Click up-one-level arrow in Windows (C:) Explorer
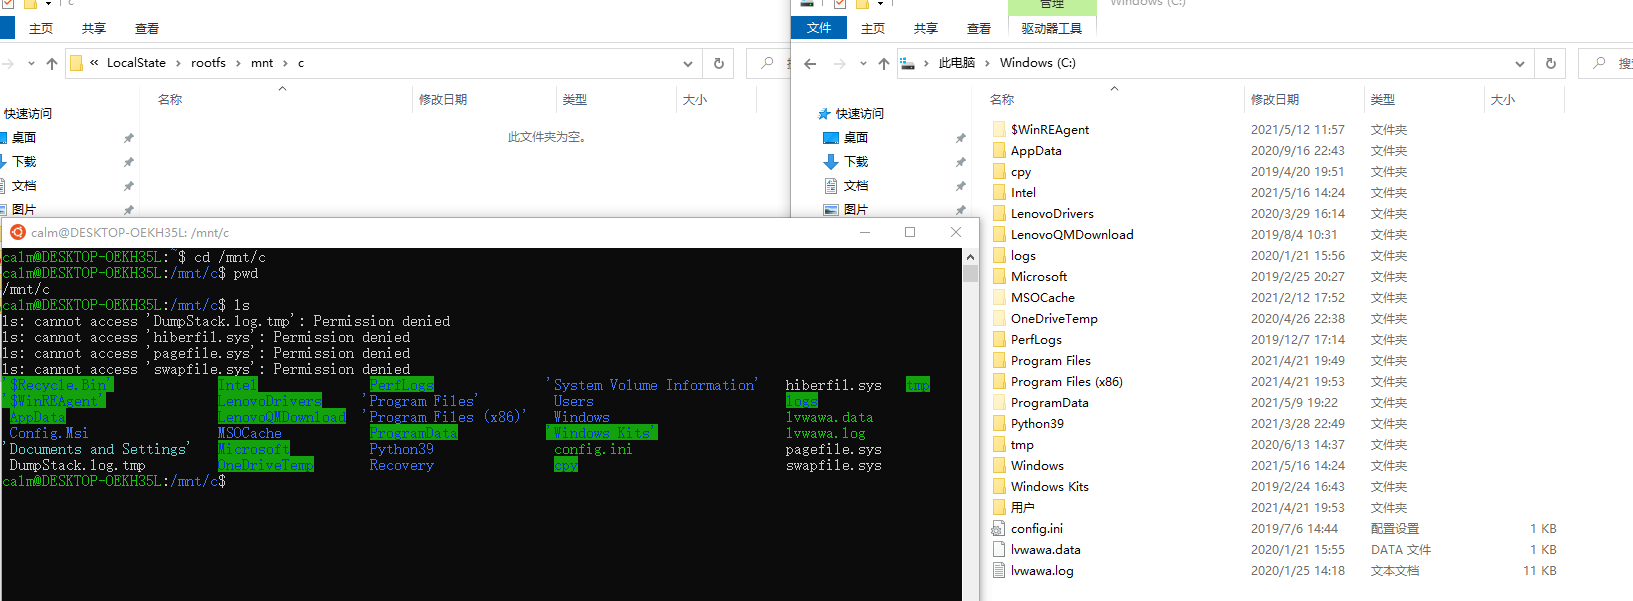1633x601 pixels. point(884,63)
